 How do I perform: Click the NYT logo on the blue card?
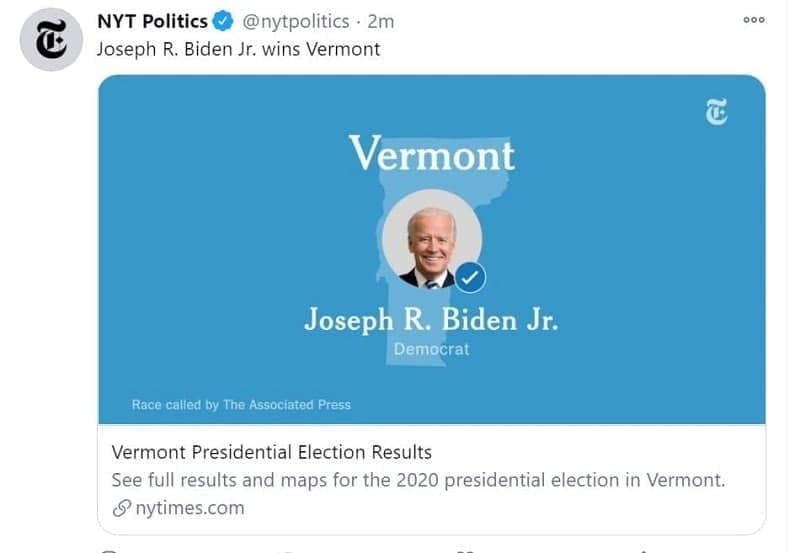(x=716, y=112)
